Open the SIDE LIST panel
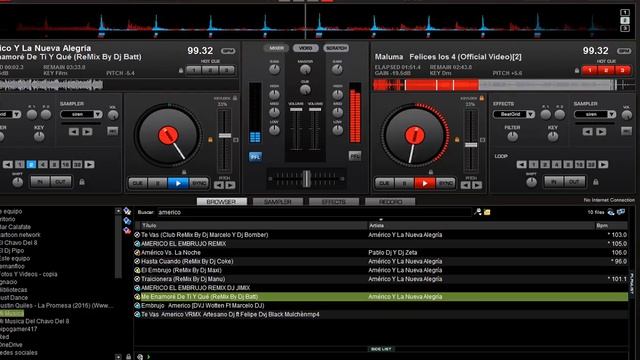Viewport: 640px width, 360px height. (381, 349)
